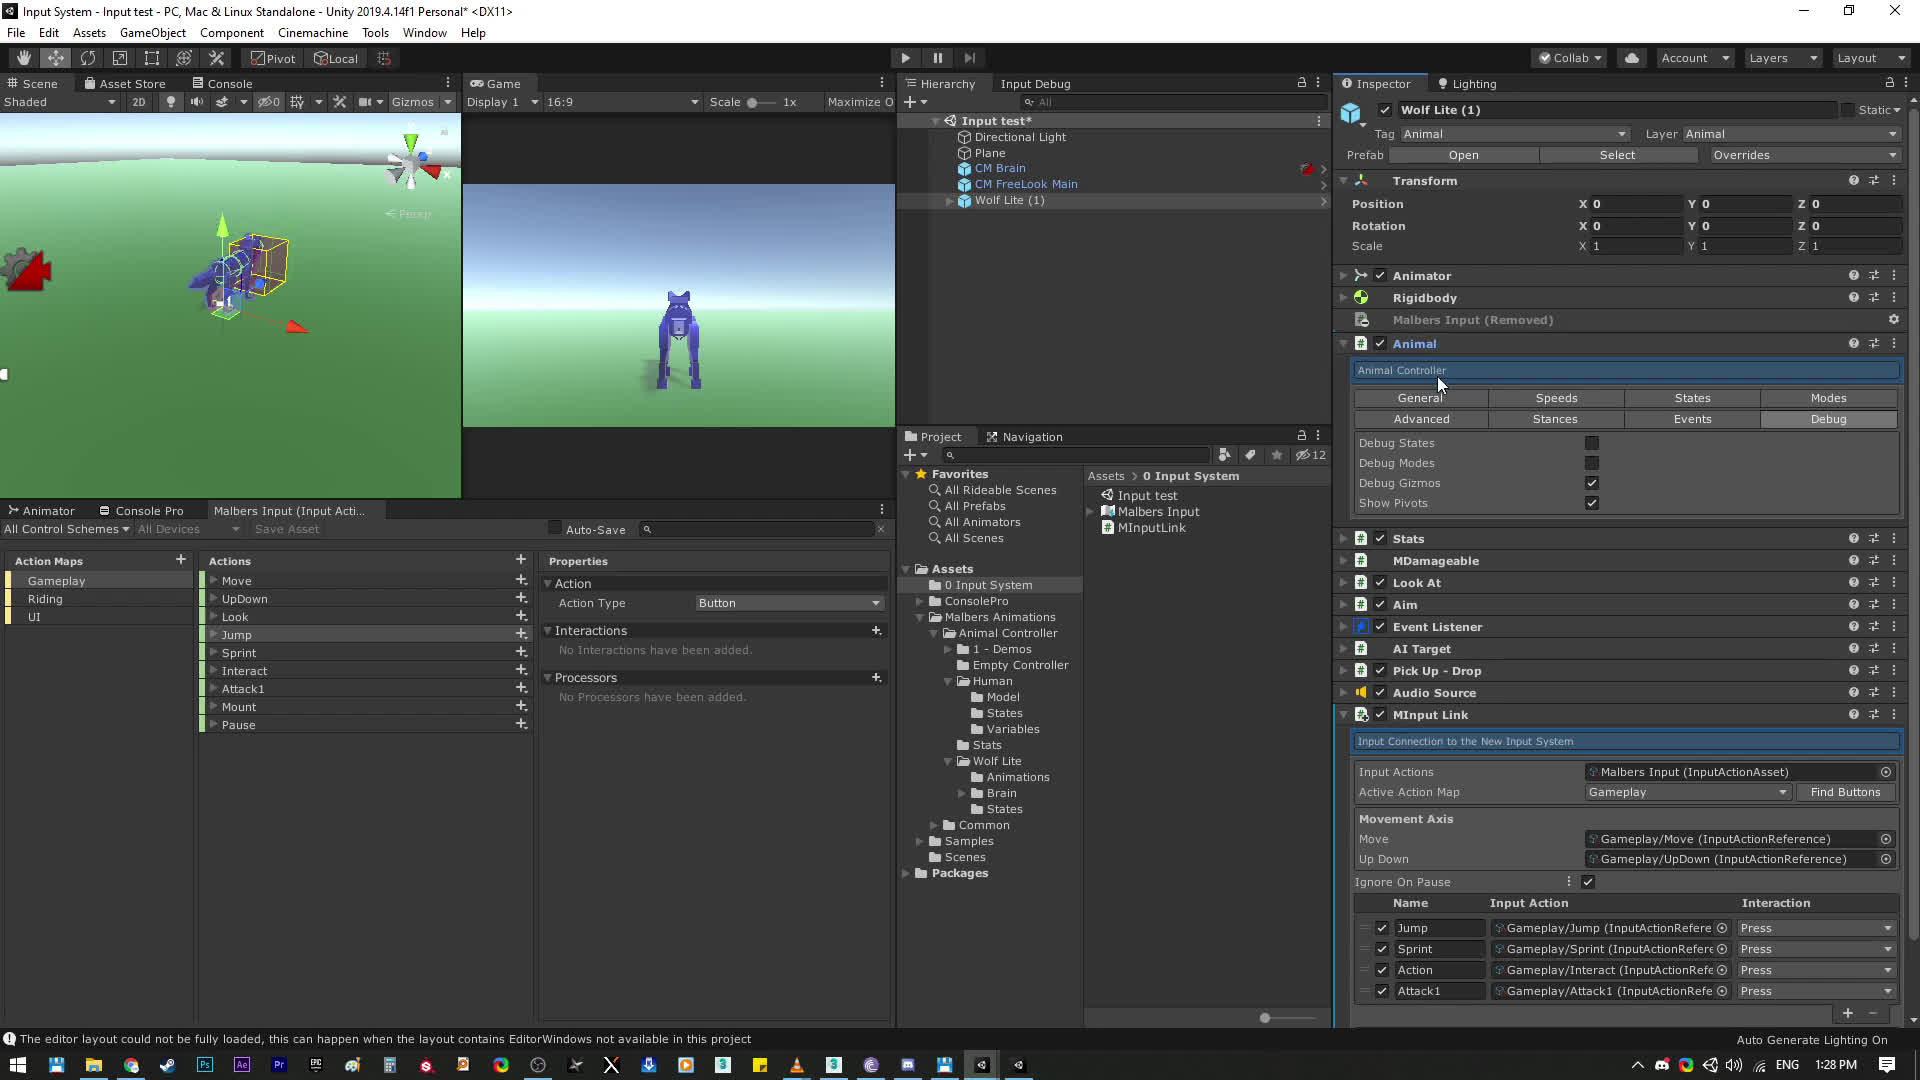This screenshot has width=1920, height=1080.
Task: Uncheck the Show Pivots checkbox
Action: point(1591,503)
